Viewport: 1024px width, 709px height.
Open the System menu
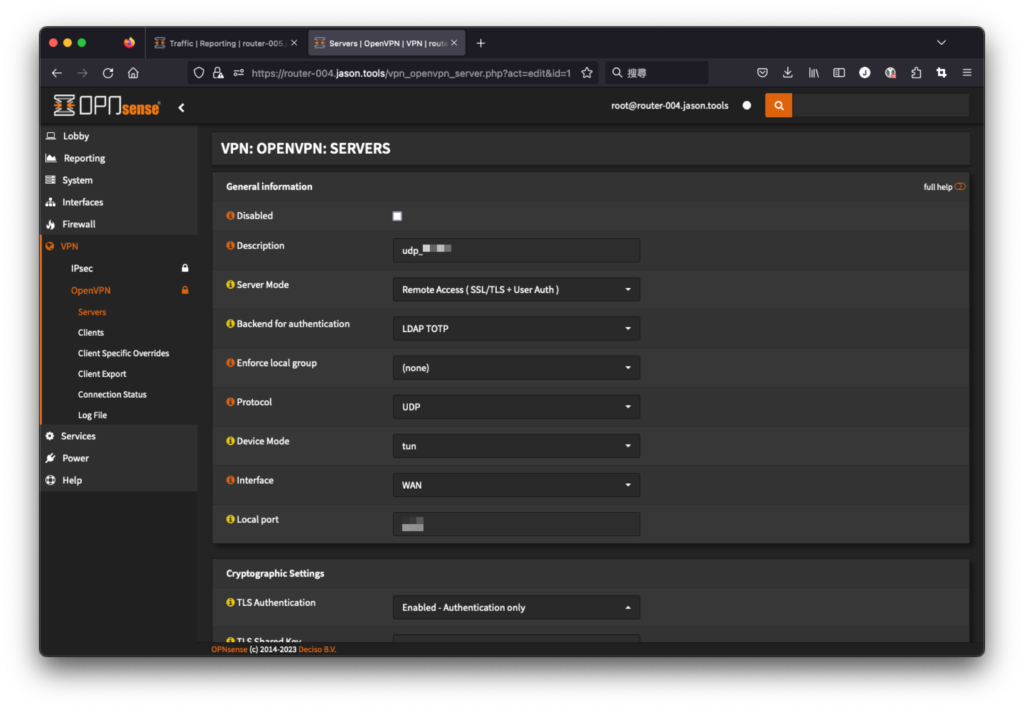pyautogui.click(x=119, y=180)
